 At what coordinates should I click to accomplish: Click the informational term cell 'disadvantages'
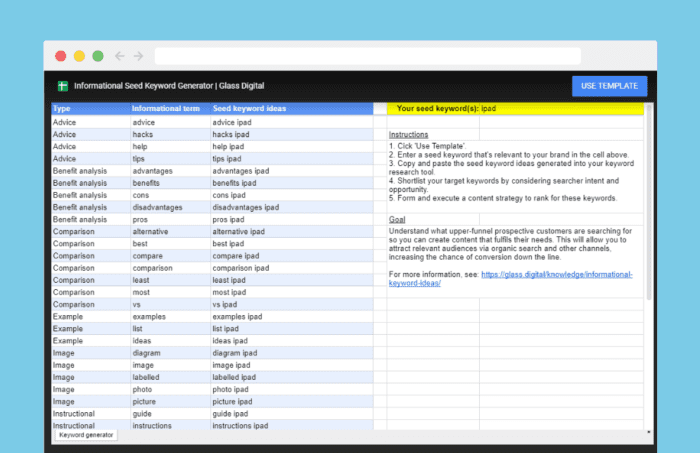[170, 207]
